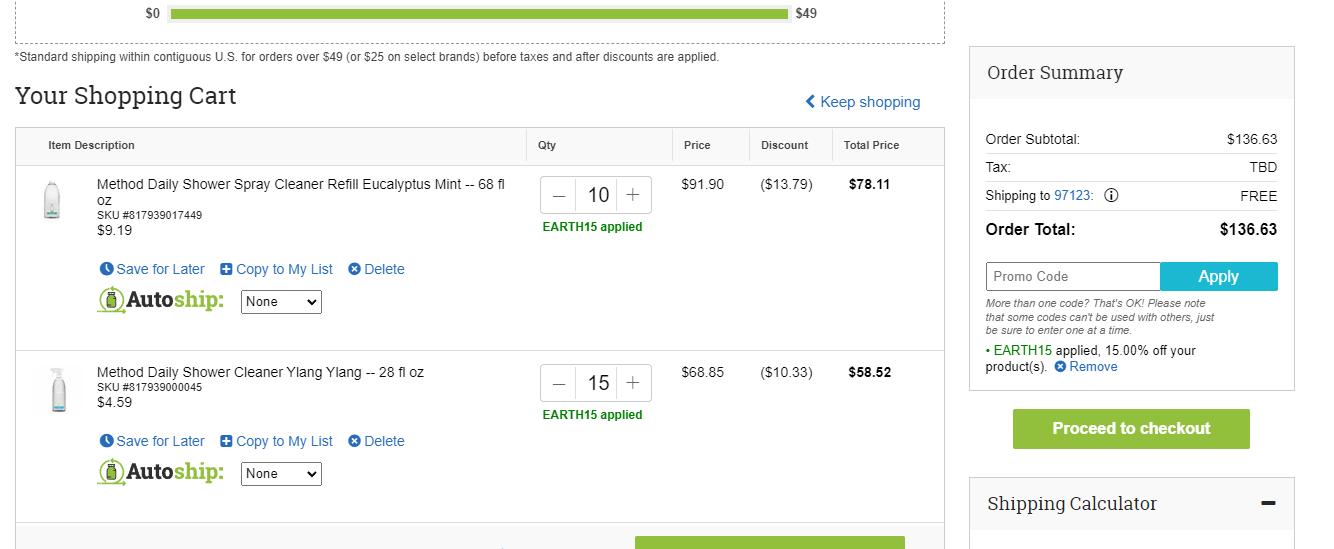Copy Ylang Ylang cleaner to My List
This screenshot has width=1334, height=549.
point(277,441)
